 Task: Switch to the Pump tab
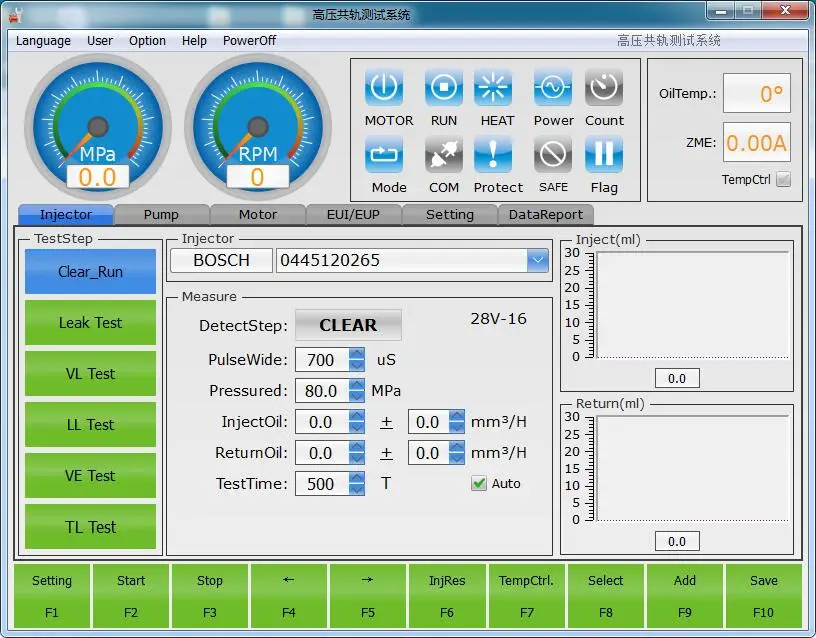pyautogui.click(x=161, y=214)
